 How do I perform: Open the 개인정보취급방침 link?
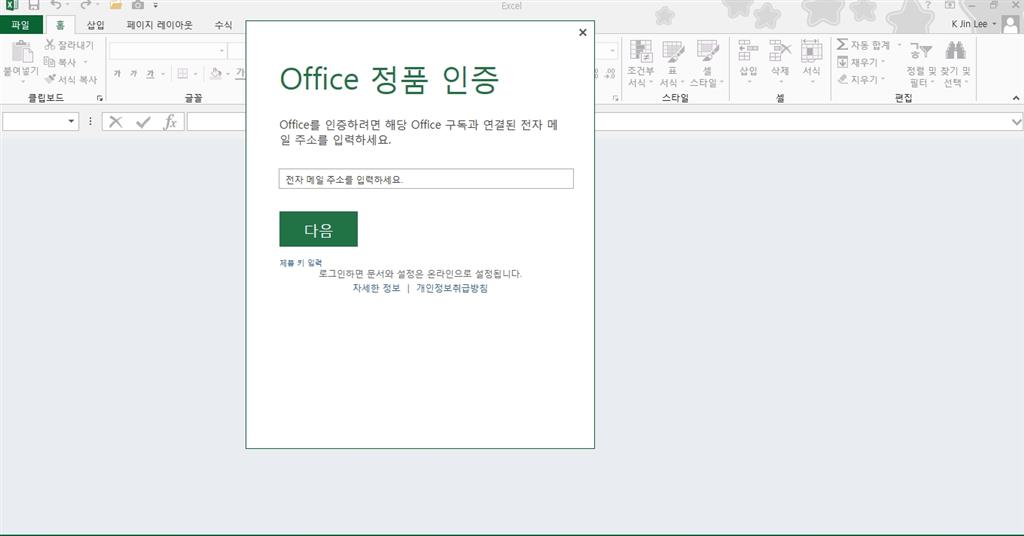click(452, 288)
